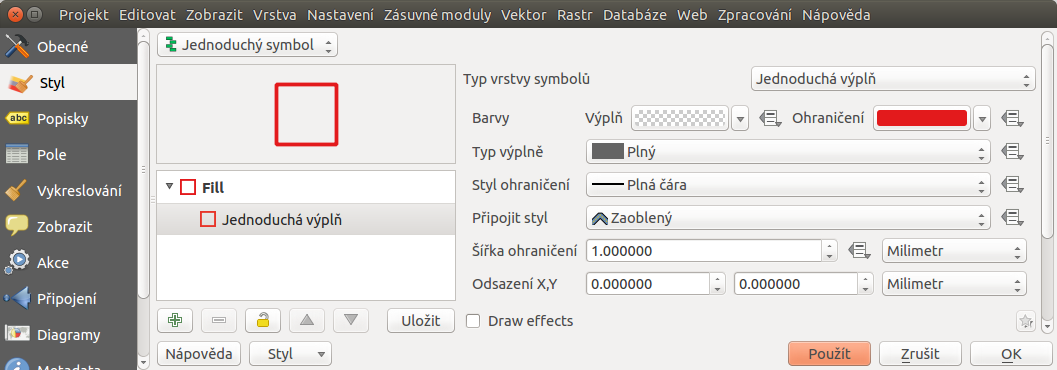Move symbol layer down
This screenshot has width=1057, height=370.
[x=351, y=321]
